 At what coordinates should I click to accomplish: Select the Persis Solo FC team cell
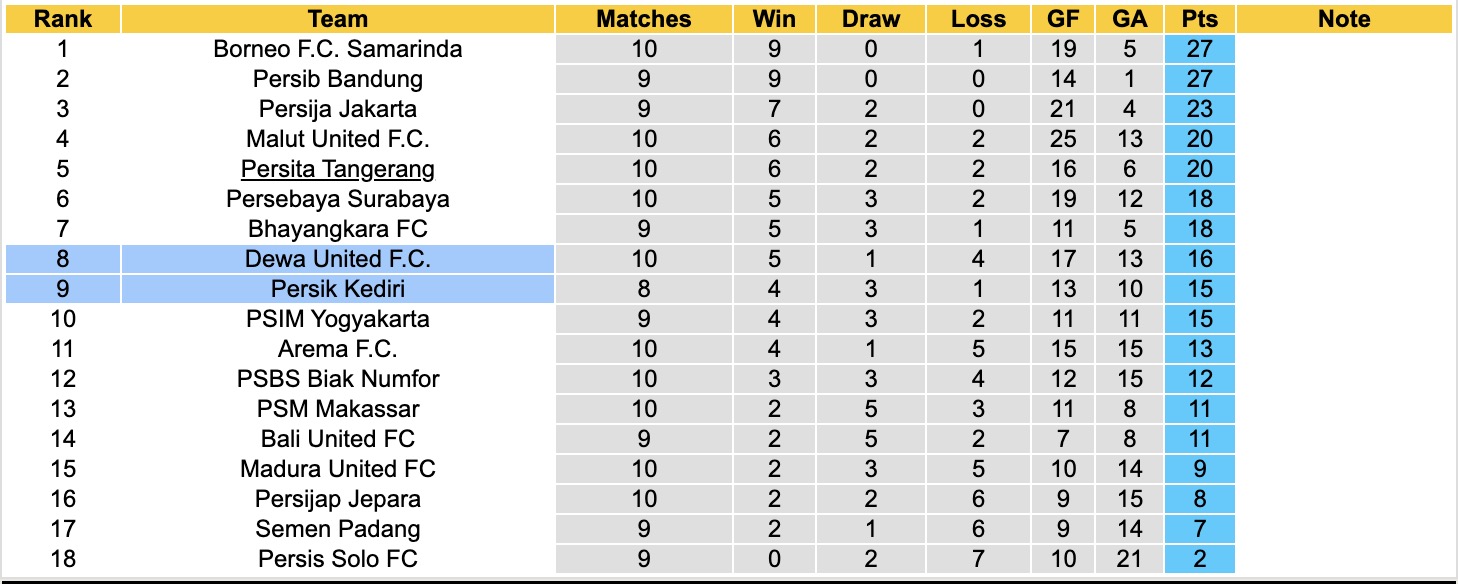[338, 559]
